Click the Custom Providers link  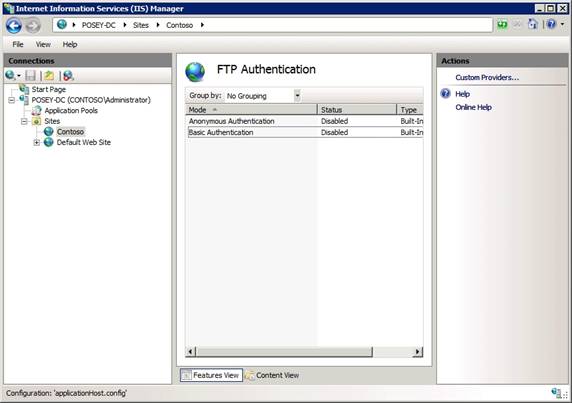click(487, 77)
